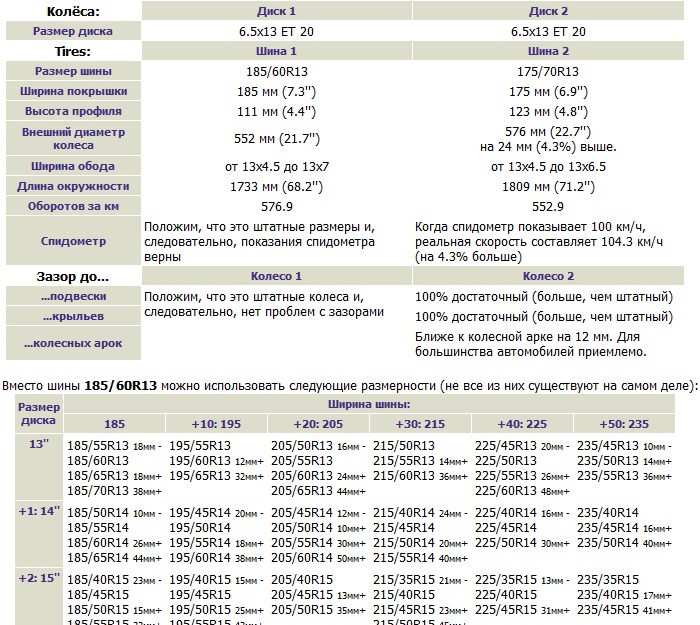Screen dimensions: 700x625
Task: Choose the 225/60R13 tire size
Action: click(505, 490)
